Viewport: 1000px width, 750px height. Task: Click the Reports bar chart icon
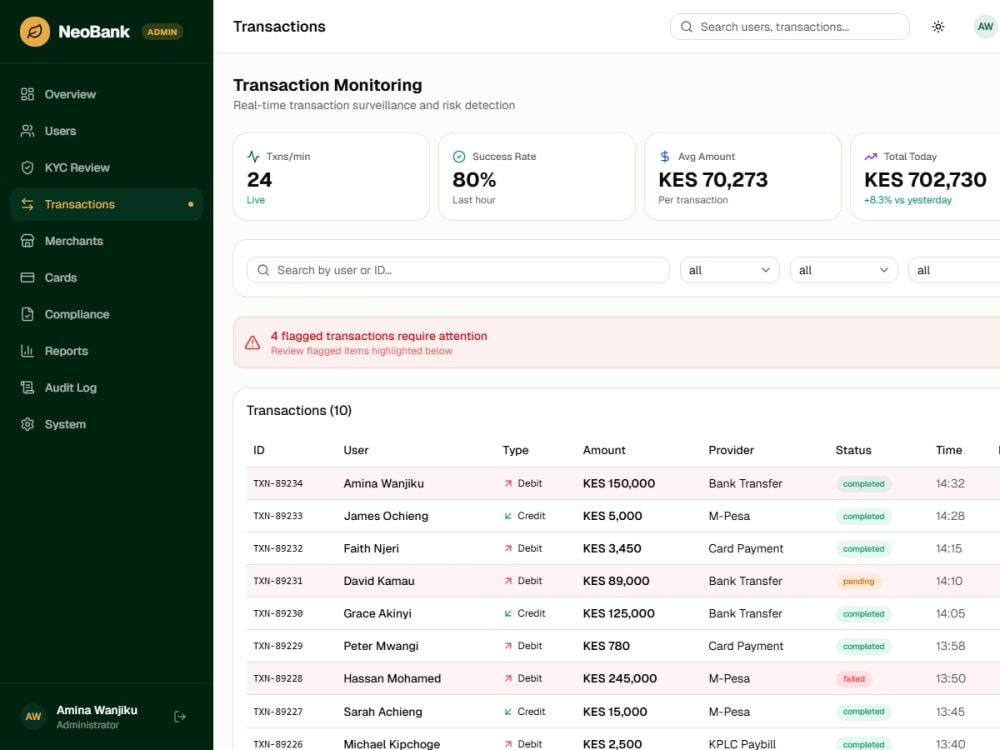27,351
